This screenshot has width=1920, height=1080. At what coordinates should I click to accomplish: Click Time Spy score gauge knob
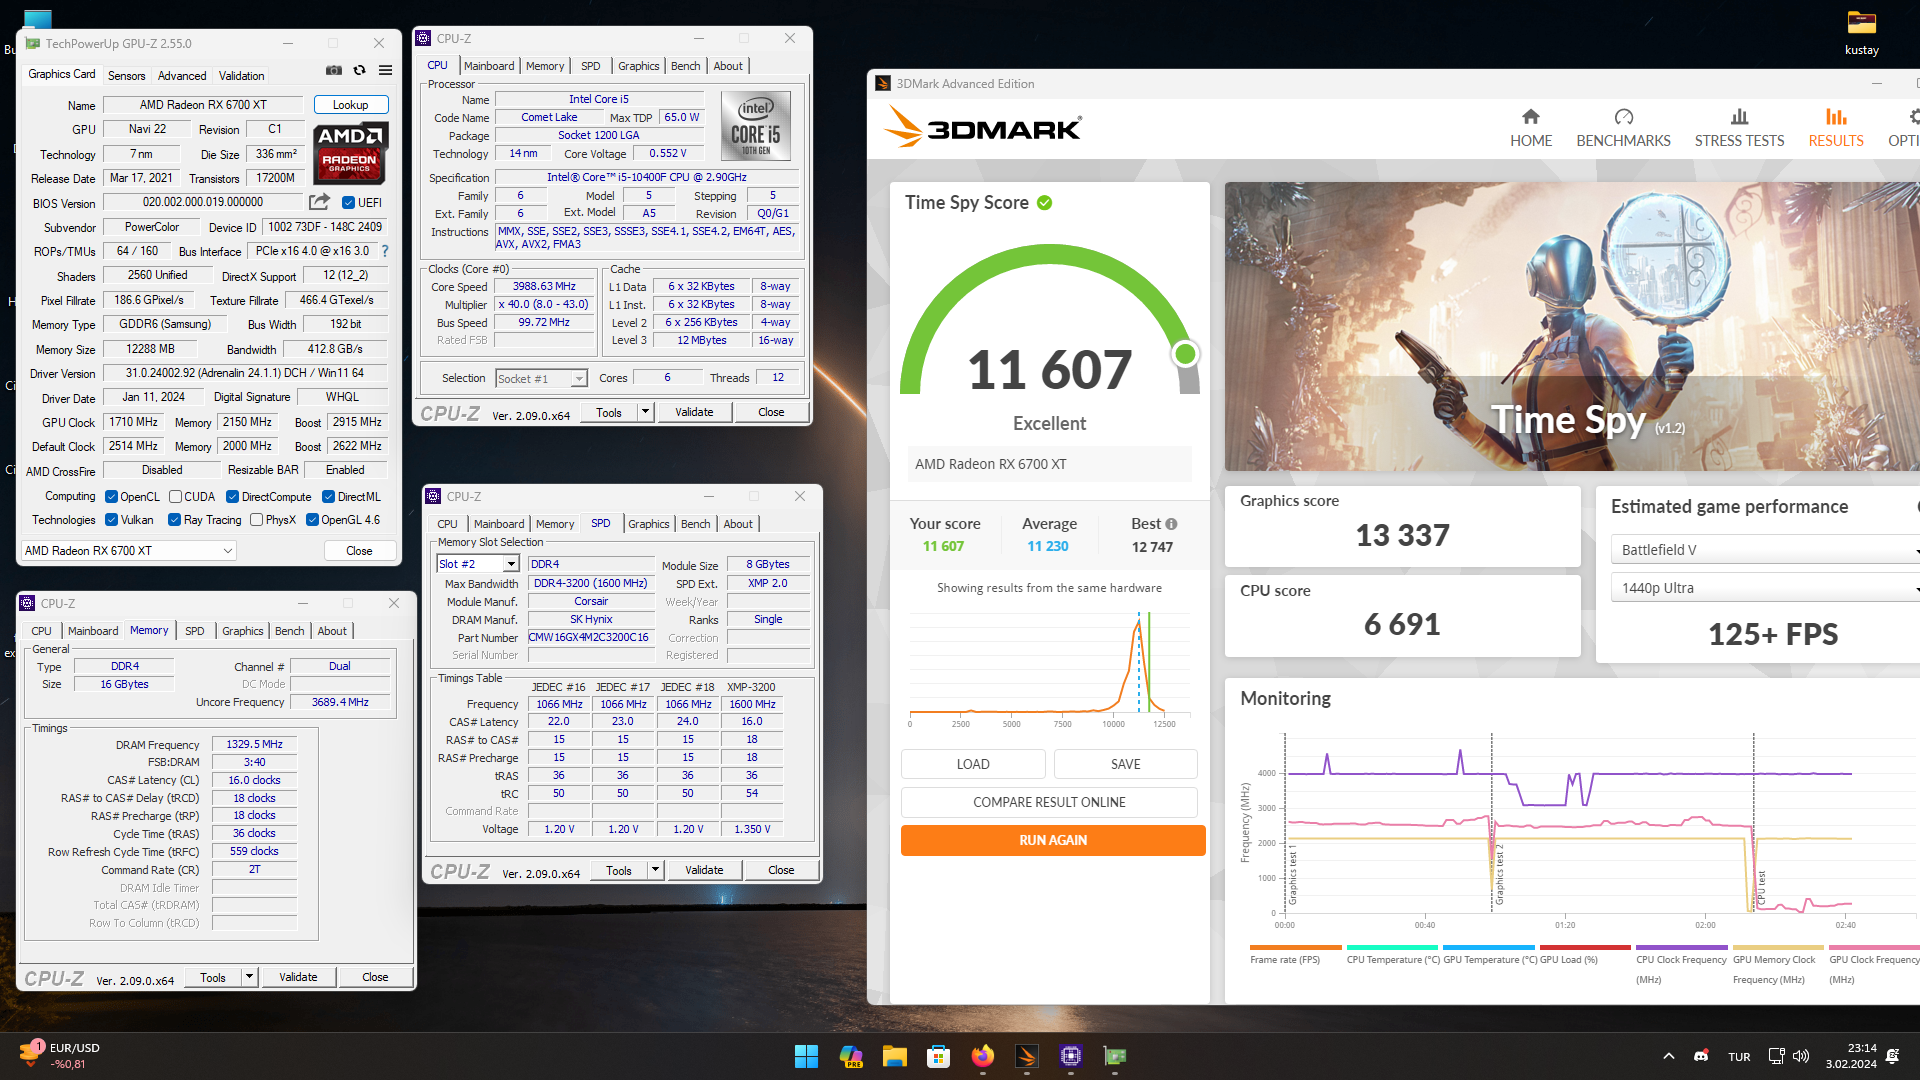1185,354
